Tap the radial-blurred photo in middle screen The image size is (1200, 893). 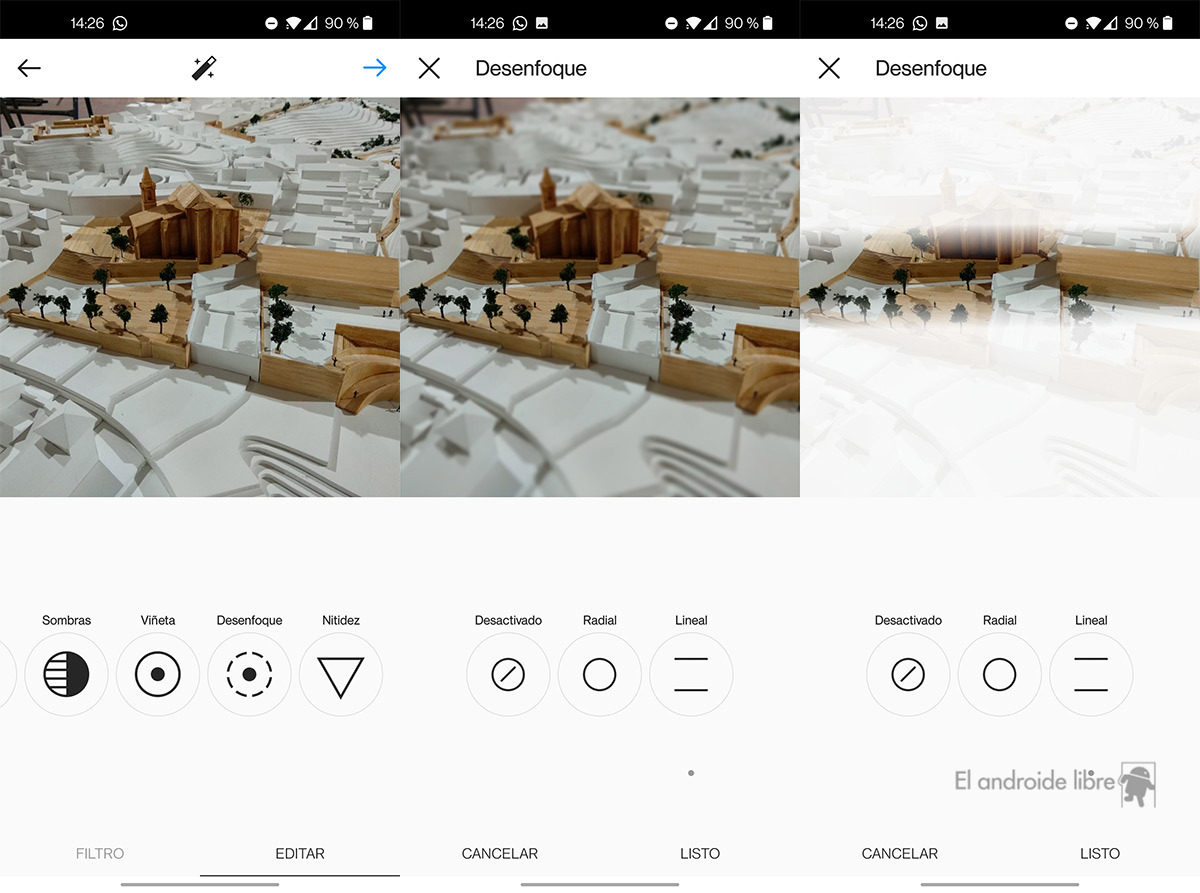(x=600, y=297)
